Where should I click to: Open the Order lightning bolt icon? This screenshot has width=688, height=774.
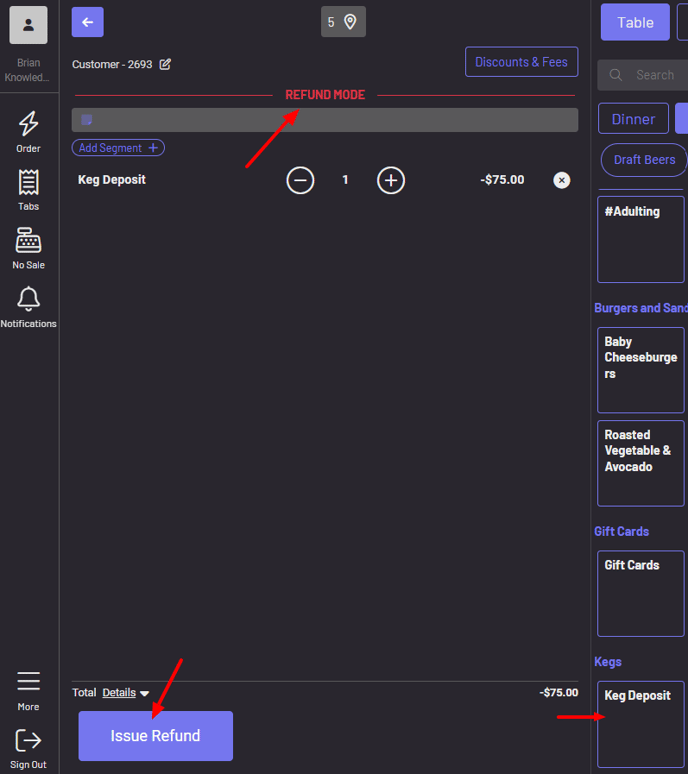pyautogui.click(x=28, y=124)
